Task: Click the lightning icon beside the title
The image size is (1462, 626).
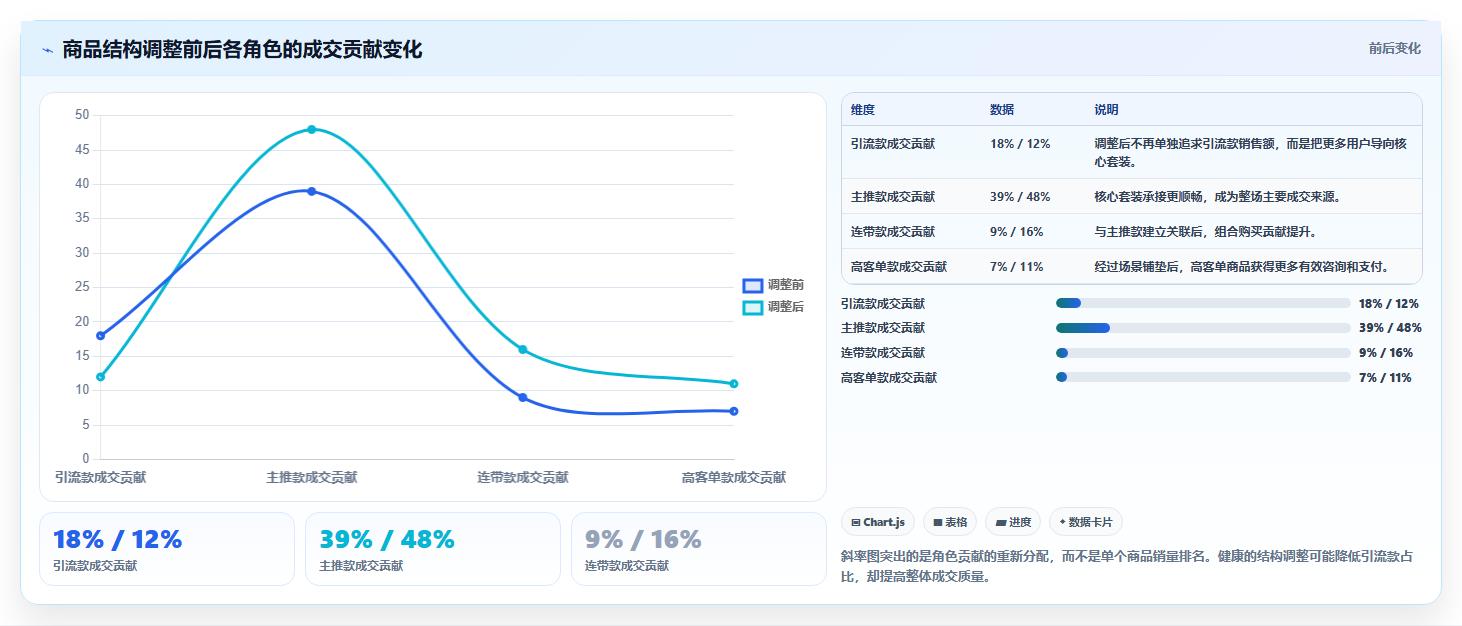Action: point(47,50)
